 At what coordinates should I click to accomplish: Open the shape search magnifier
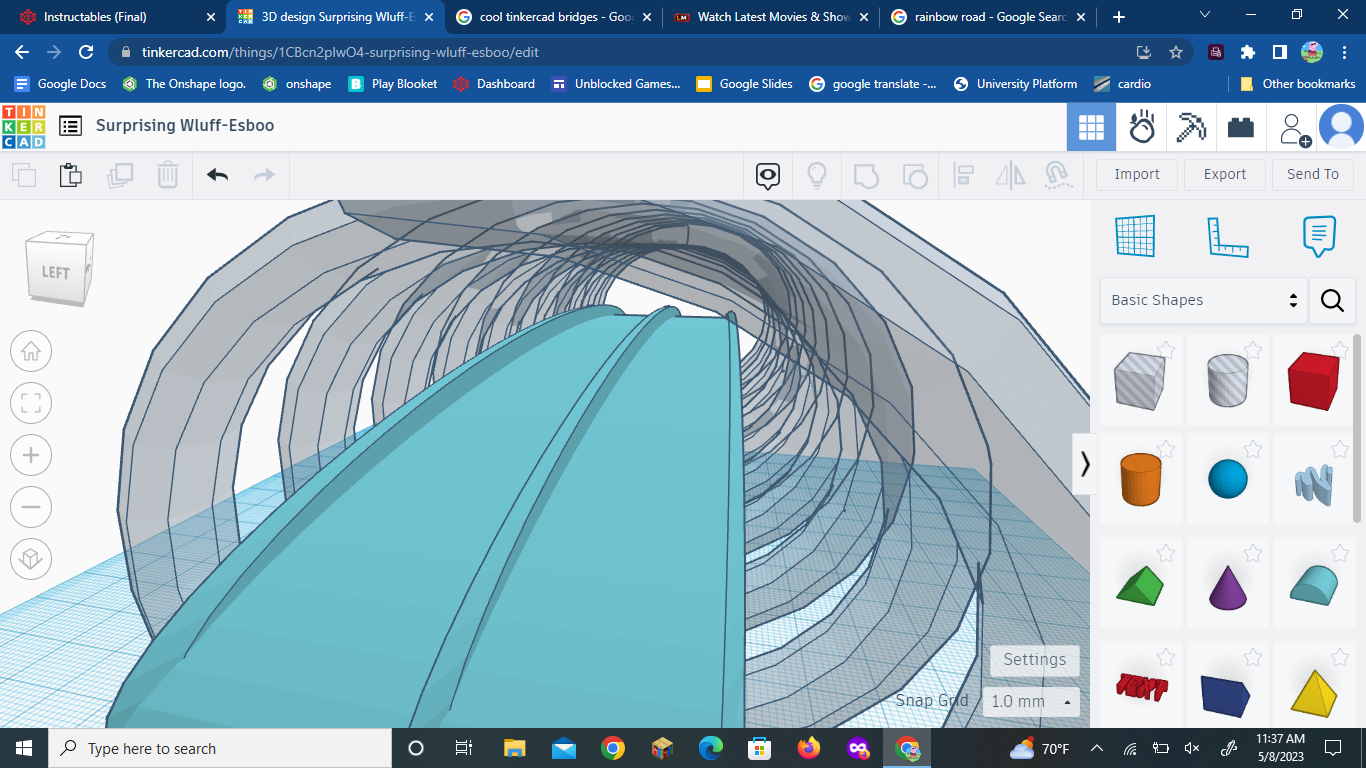(1332, 300)
